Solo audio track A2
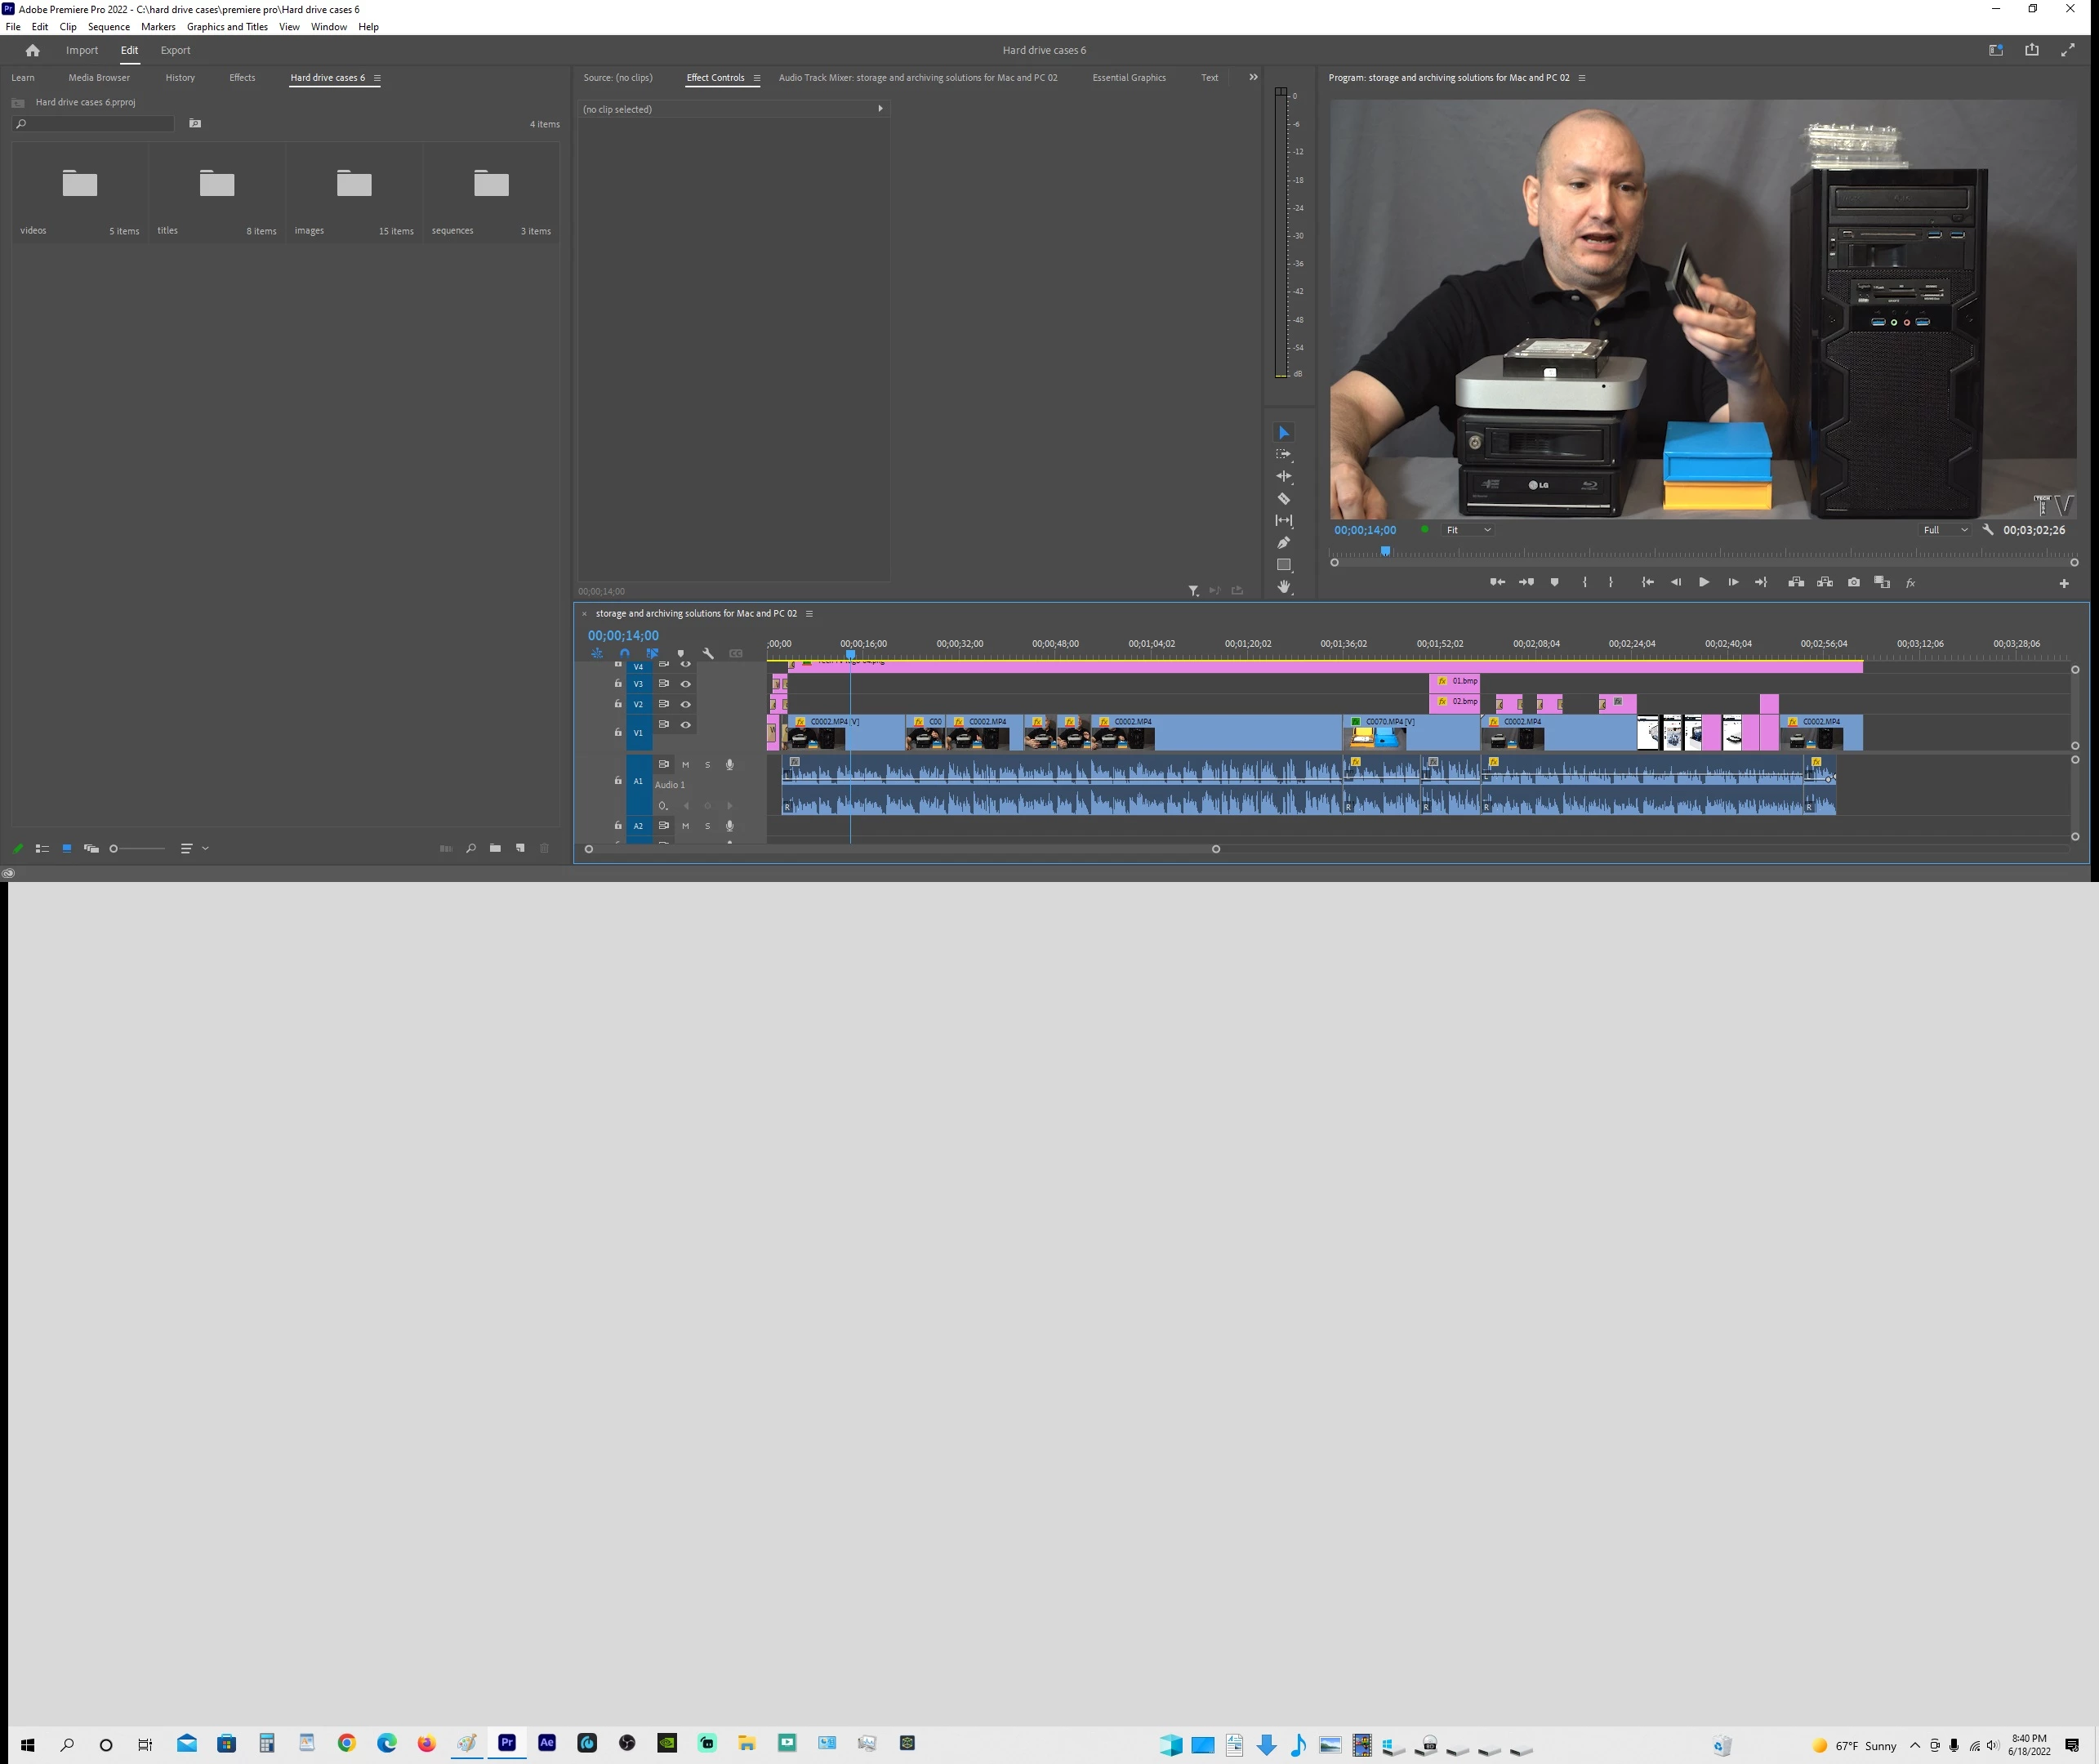The image size is (2099, 1764). click(707, 826)
